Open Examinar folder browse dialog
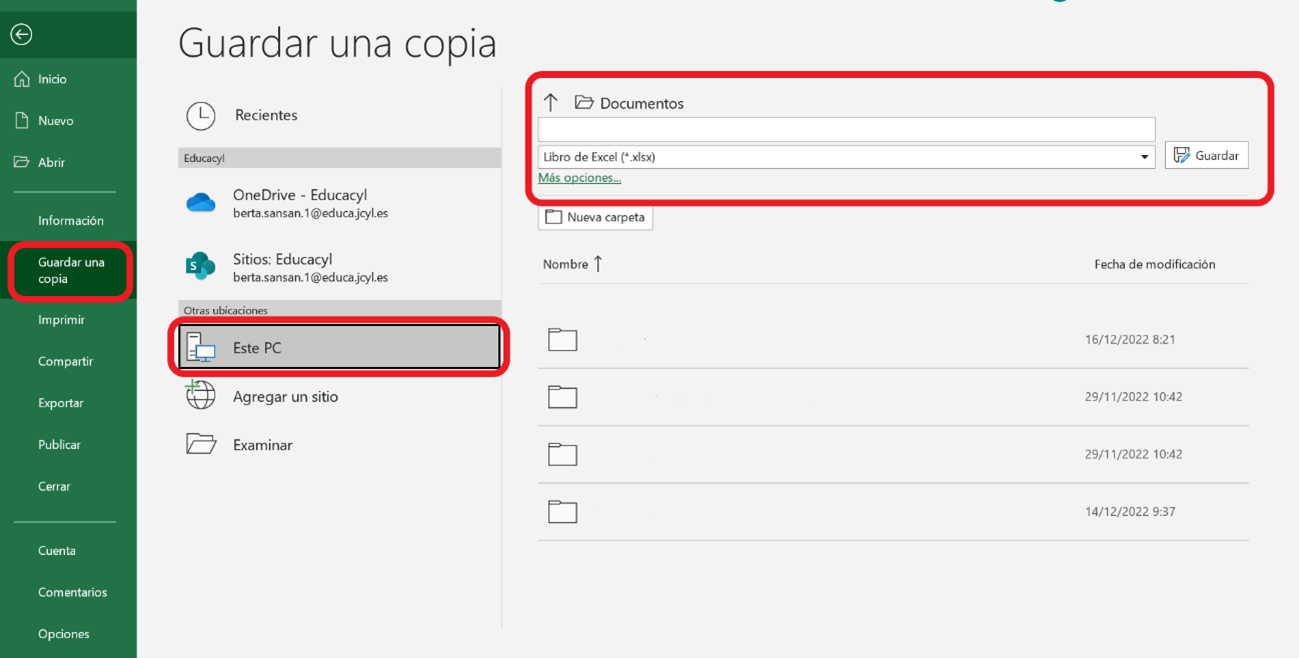Image resolution: width=1299 pixels, height=658 pixels. pyautogui.click(x=262, y=445)
